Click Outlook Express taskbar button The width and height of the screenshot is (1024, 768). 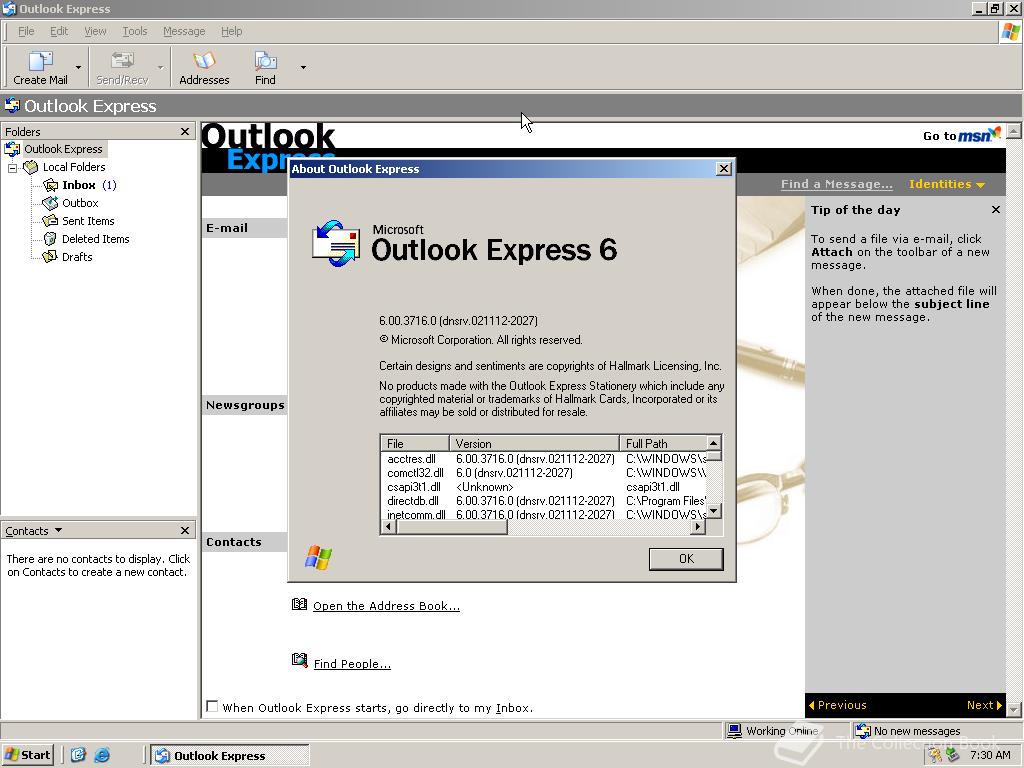(230, 756)
